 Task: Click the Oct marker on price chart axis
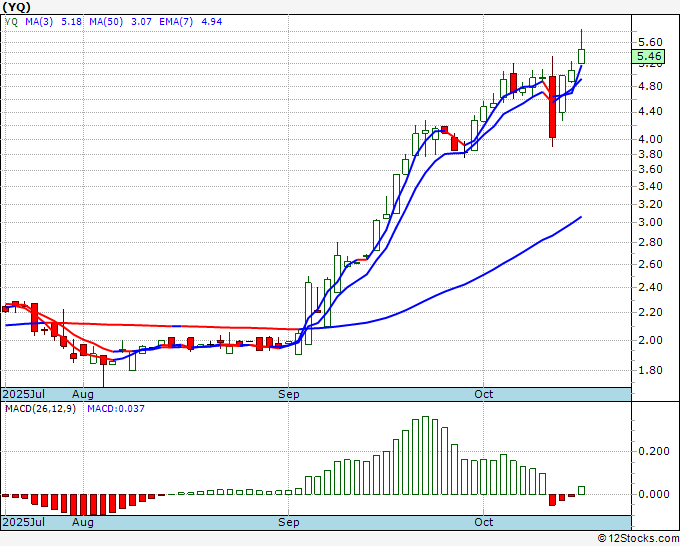click(x=484, y=394)
